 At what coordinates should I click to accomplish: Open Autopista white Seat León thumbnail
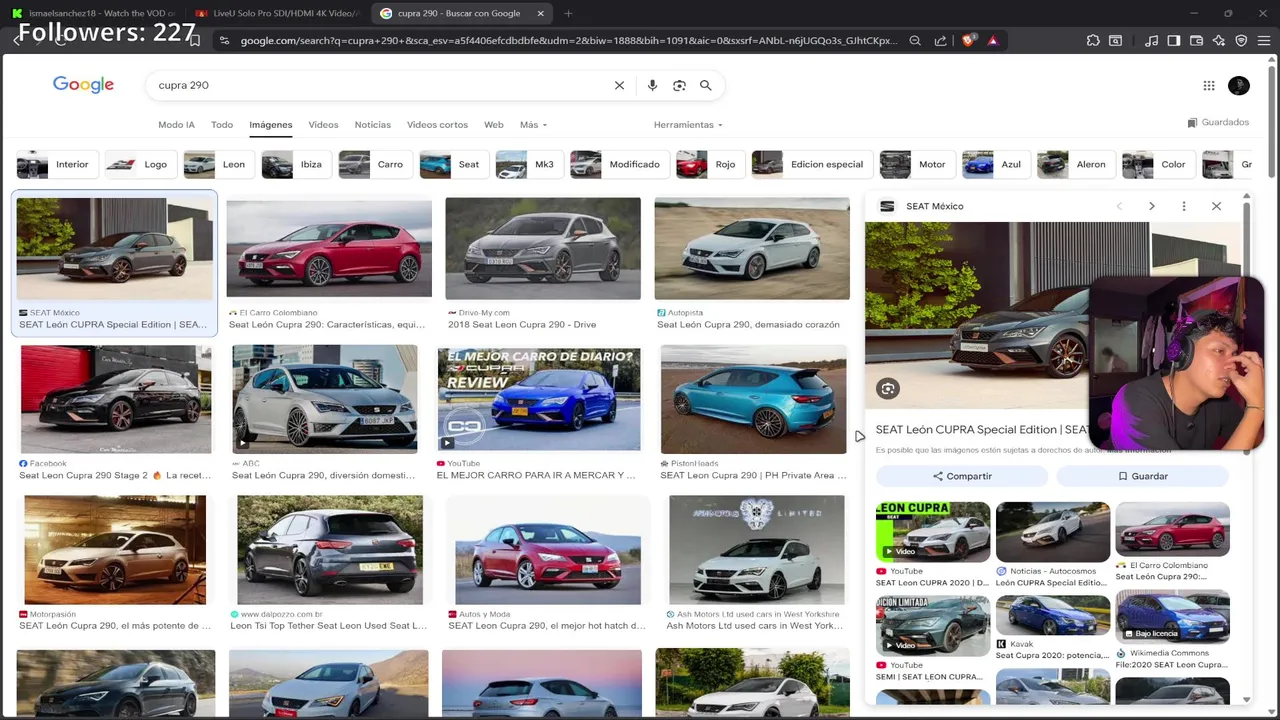pyautogui.click(x=752, y=248)
